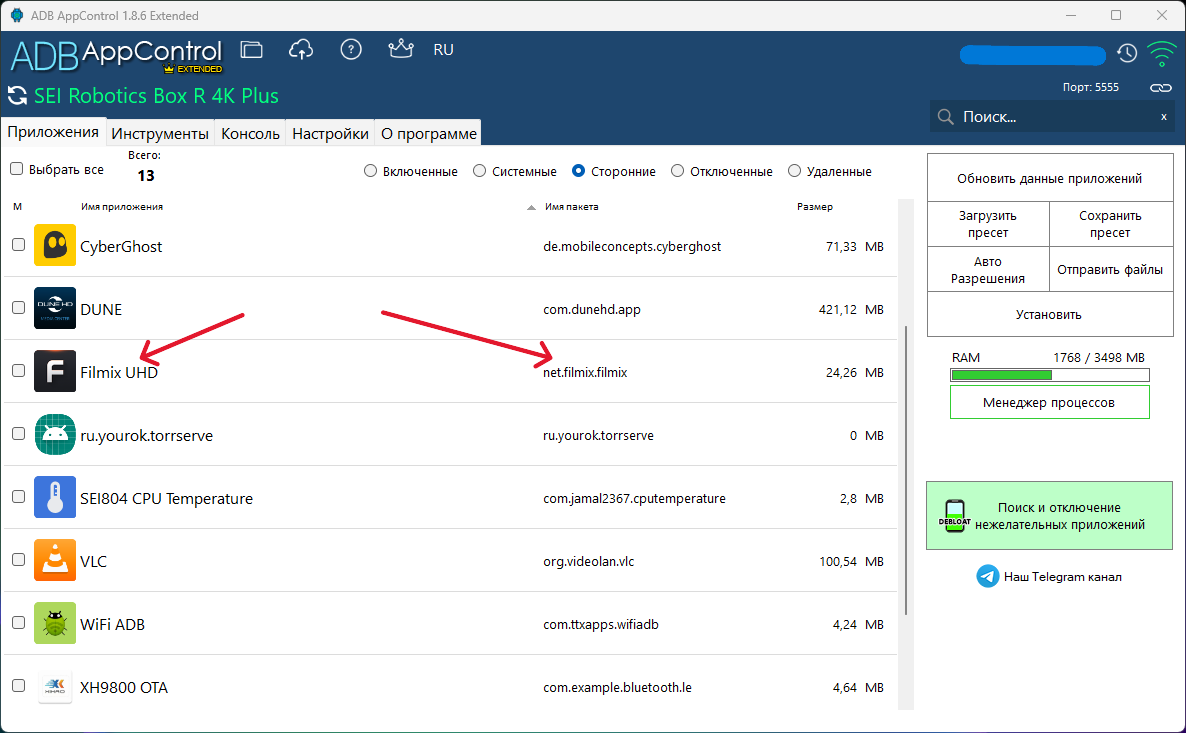Click the device name 'SEI Robotics Box R 4K Plus'

tap(157, 96)
